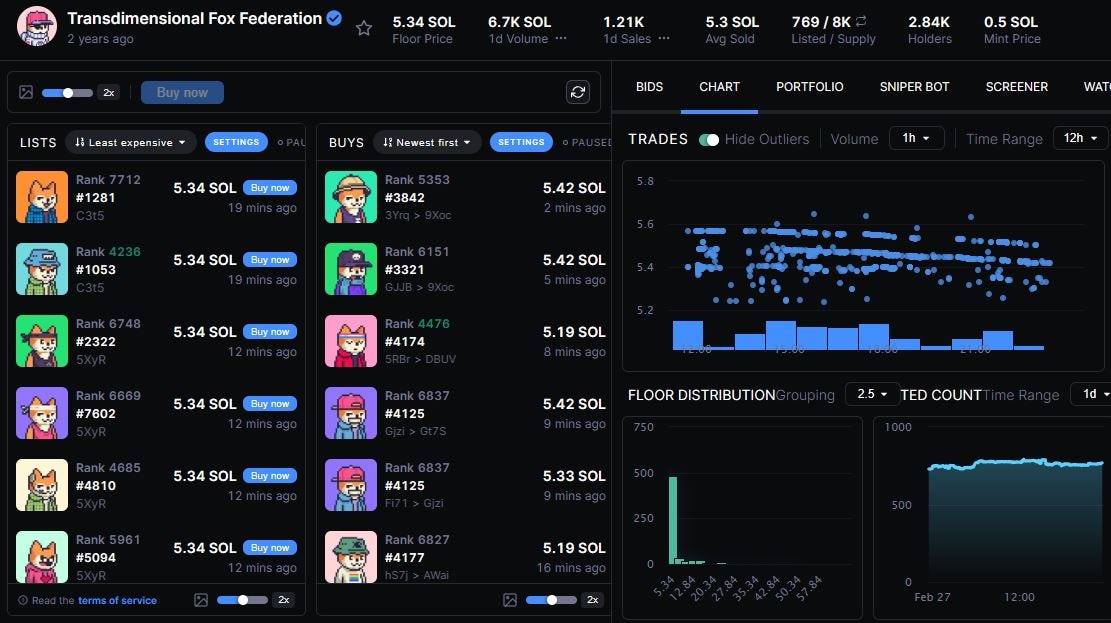Buy now fox #1281 for 5.34 SOL
Screen dimensions: 1111x623
click(269, 187)
